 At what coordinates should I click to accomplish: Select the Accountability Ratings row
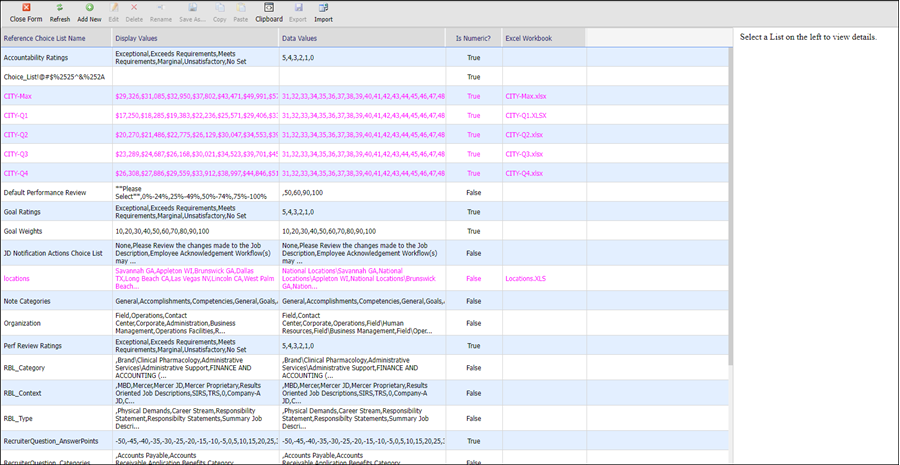click(35, 58)
